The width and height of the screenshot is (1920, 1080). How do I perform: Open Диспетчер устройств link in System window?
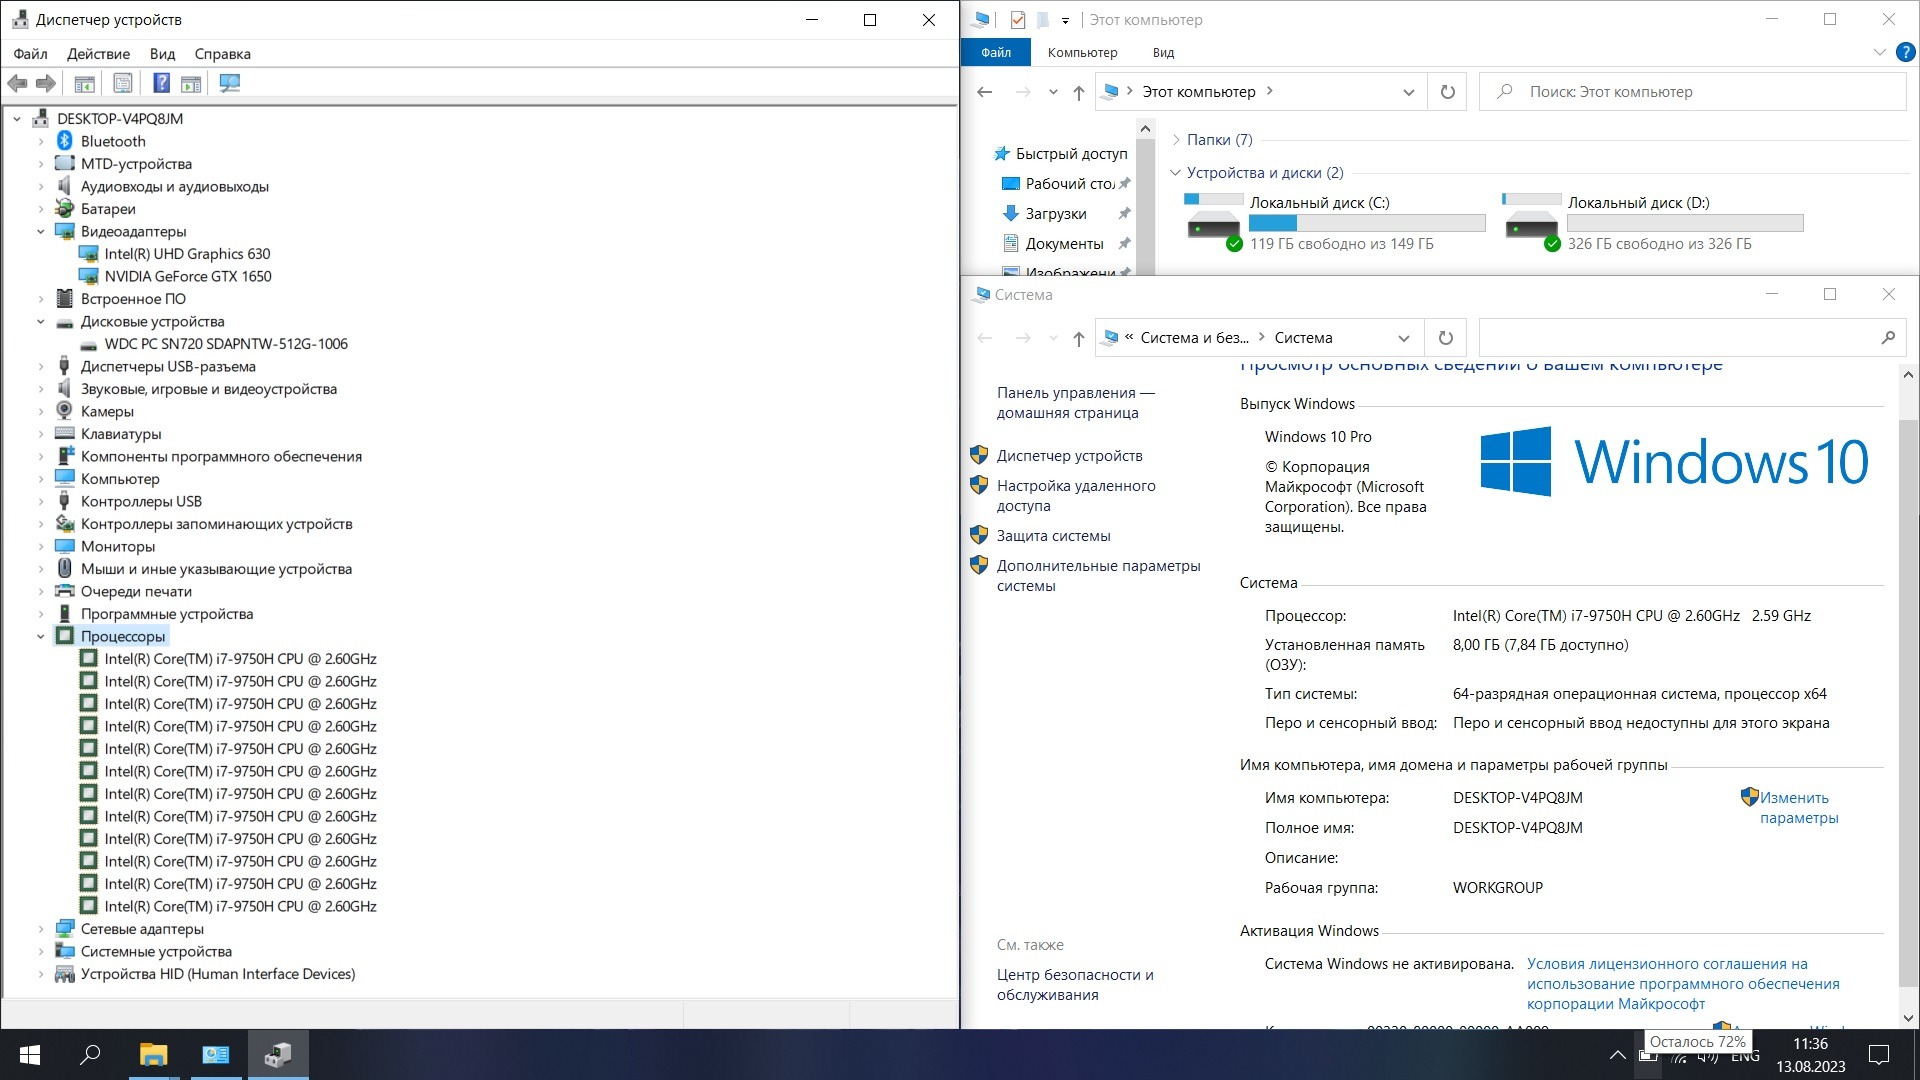tap(1069, 456)
